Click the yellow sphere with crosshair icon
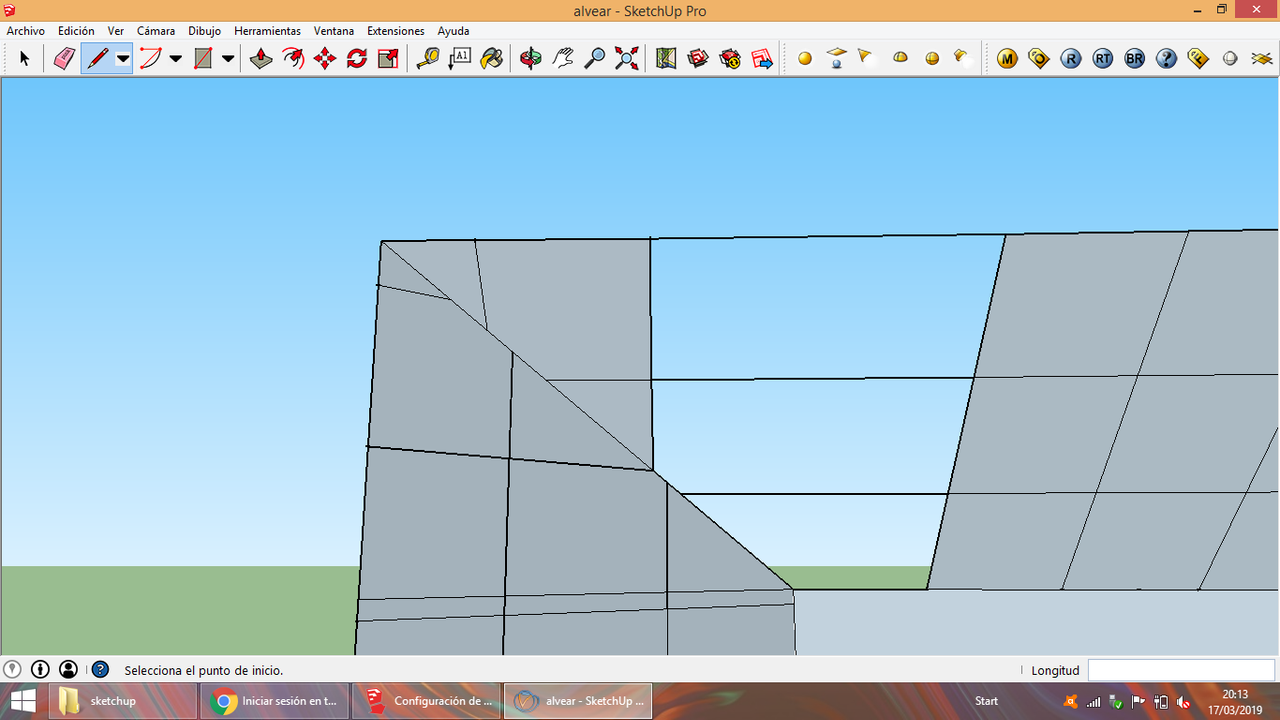The height and width of the screenshot is (720, 1280). (932, 59)
